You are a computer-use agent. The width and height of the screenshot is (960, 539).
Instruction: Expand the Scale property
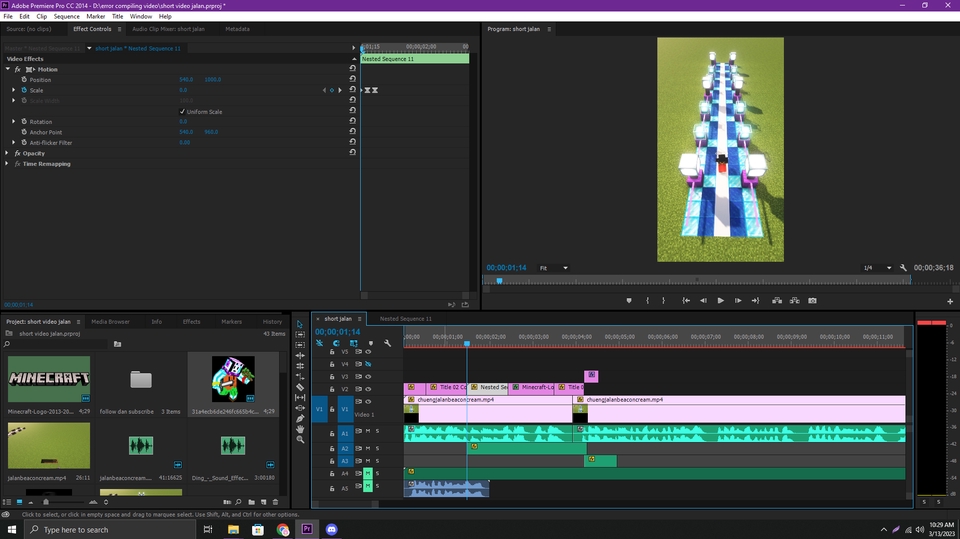[x=13, y=90]
